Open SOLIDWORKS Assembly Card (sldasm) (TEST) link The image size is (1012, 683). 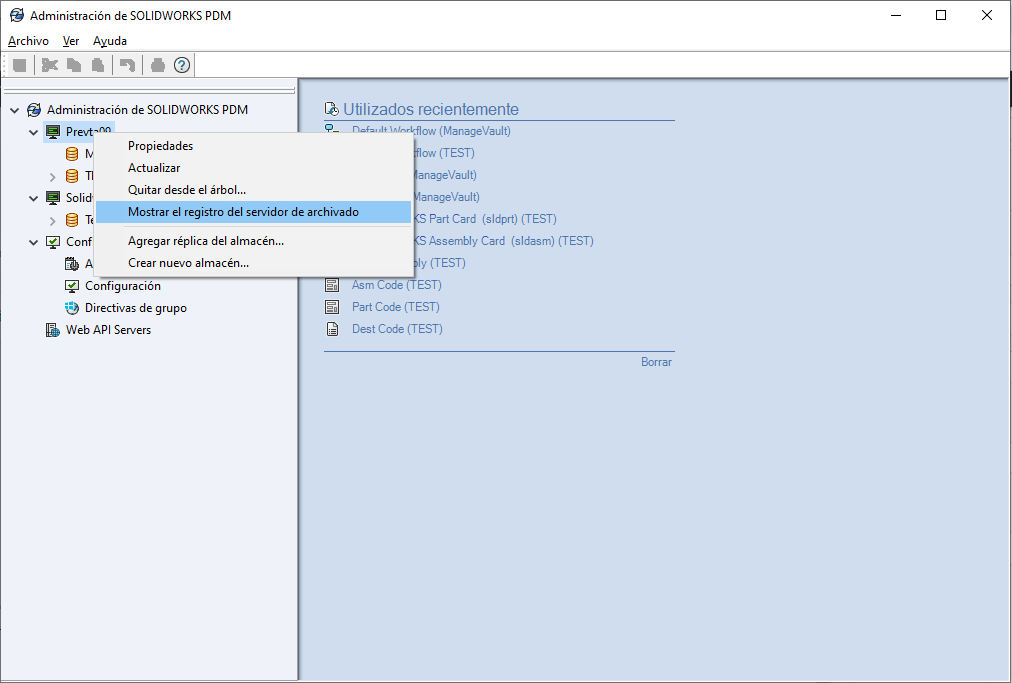pyautogui.click(x=503, y=241)
